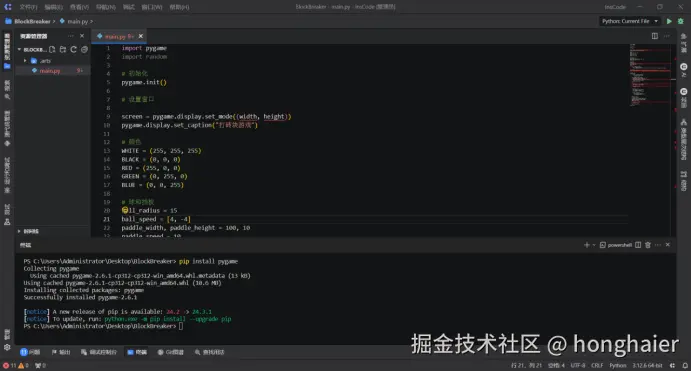Click the WHITE = (255, 255, 255) line
This screenshot has height=371, width=692.
(161, 151)
